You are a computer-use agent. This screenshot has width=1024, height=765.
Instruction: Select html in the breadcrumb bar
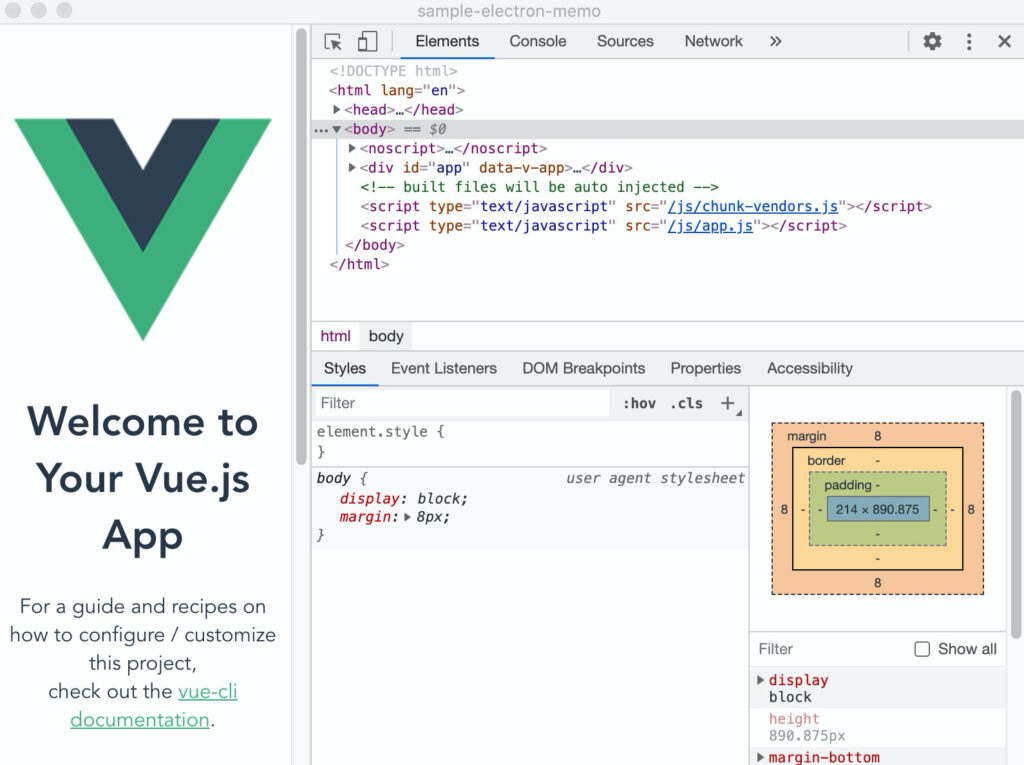pyautogui.click(x=335, y=336)
